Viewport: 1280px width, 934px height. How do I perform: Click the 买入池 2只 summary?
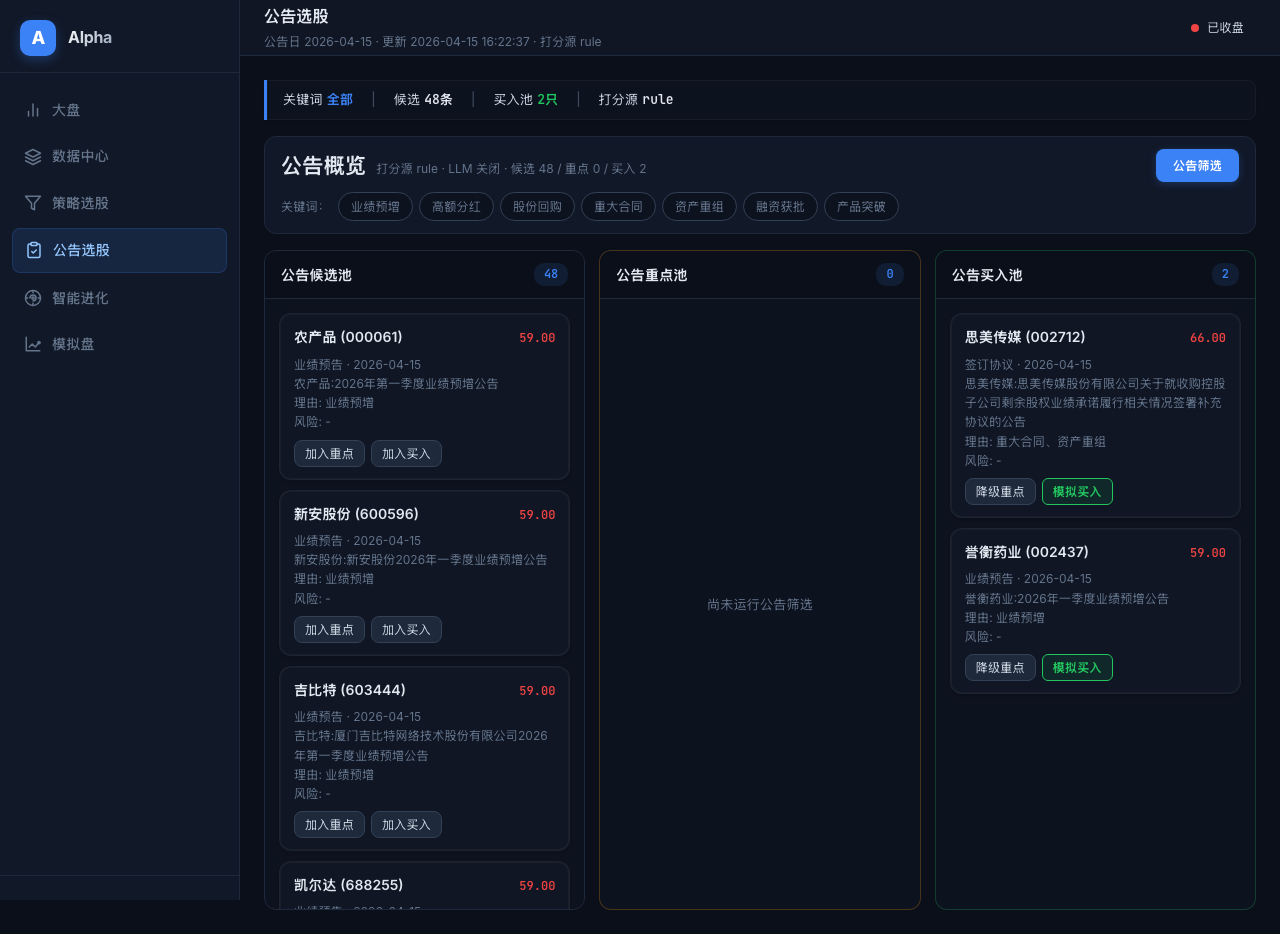coord(526,100)
